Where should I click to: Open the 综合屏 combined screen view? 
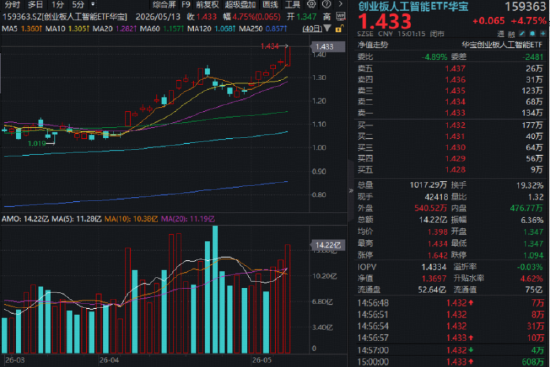pyautogui.click(x=164, y=5)
